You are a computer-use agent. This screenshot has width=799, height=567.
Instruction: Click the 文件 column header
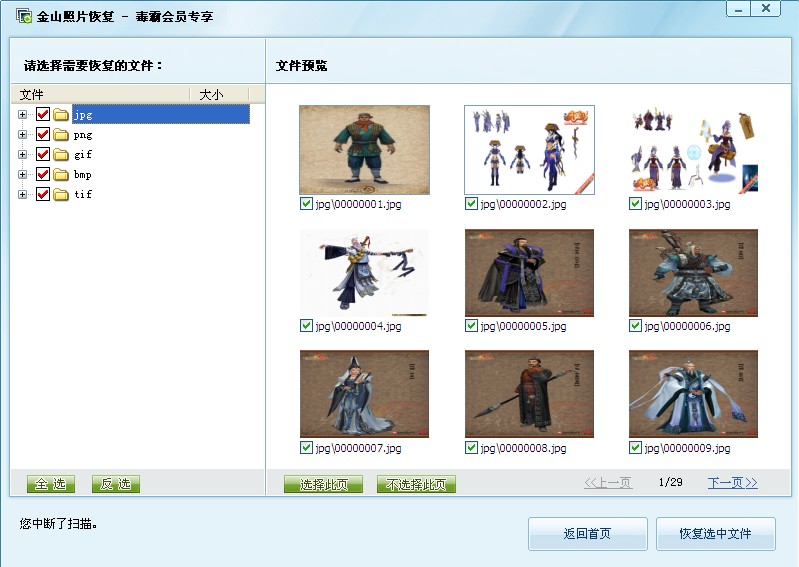pos(100,94)
